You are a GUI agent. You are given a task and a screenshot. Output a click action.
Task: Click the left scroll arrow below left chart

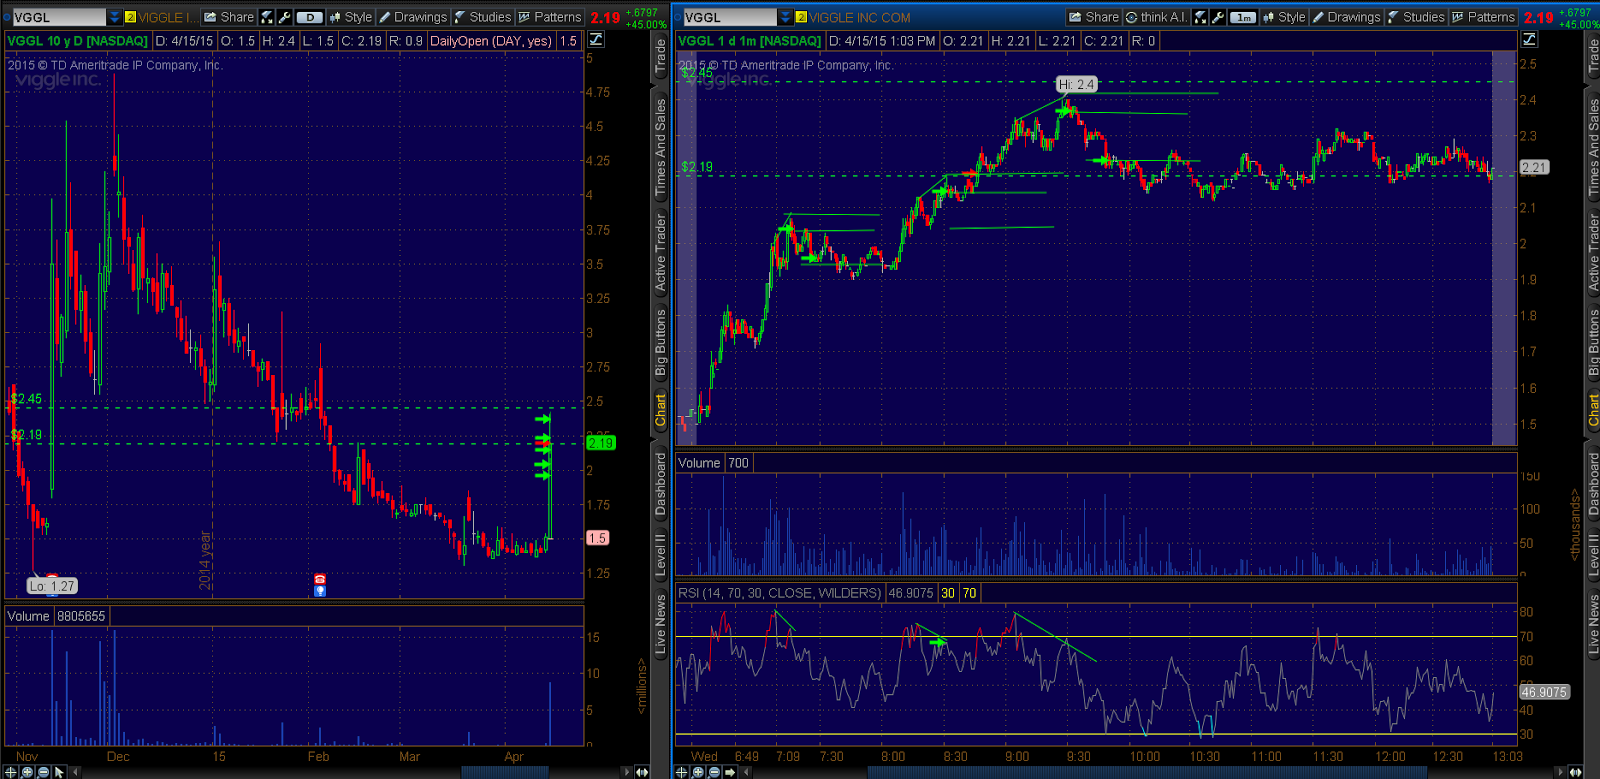(x=76, y=772)
